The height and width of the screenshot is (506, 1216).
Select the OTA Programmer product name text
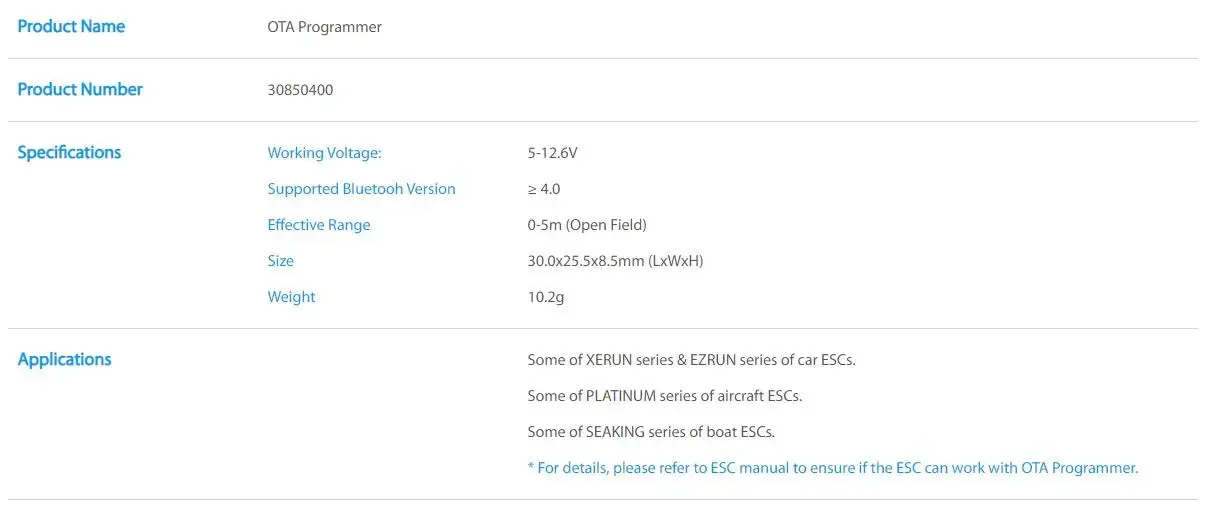pos(324,27)
